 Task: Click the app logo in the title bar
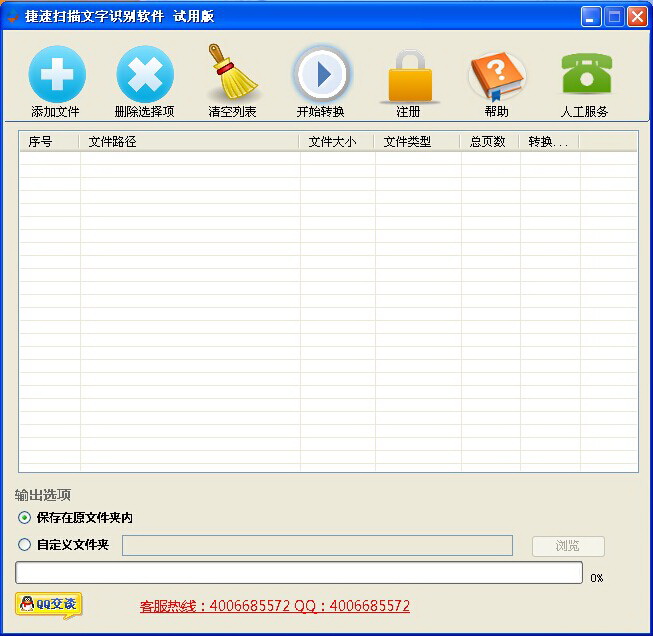12,17
